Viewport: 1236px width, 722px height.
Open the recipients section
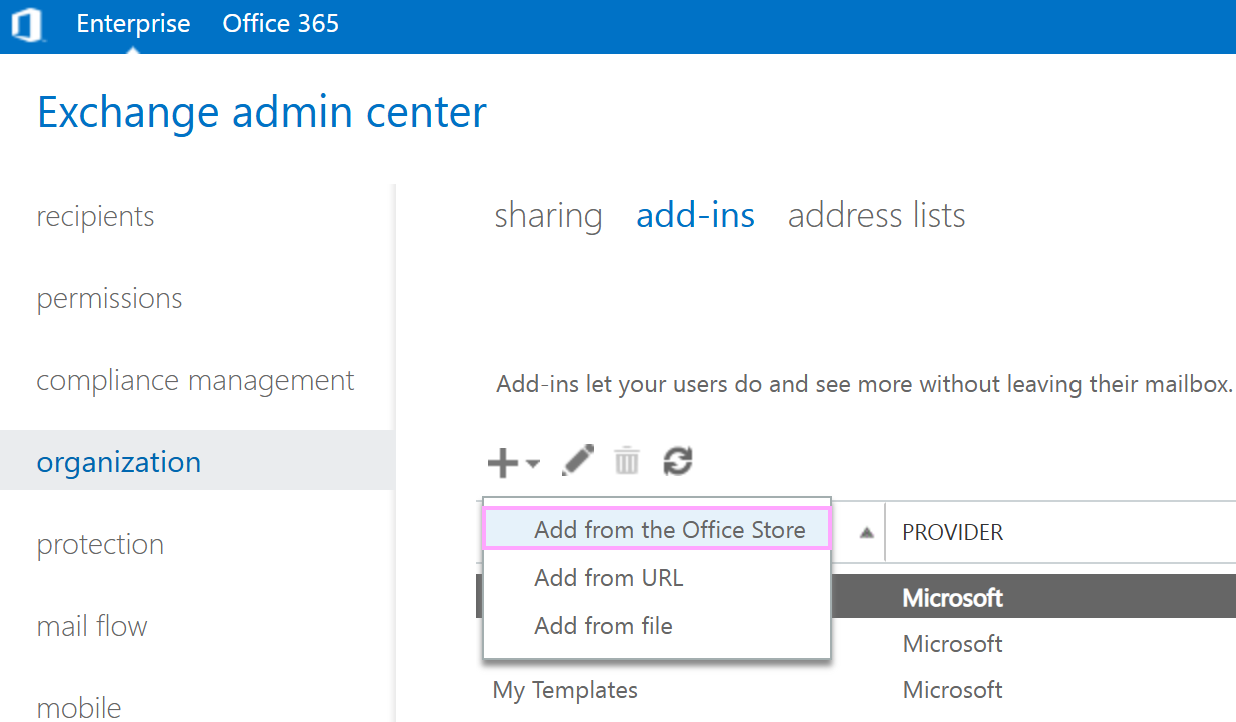[95, 215]
